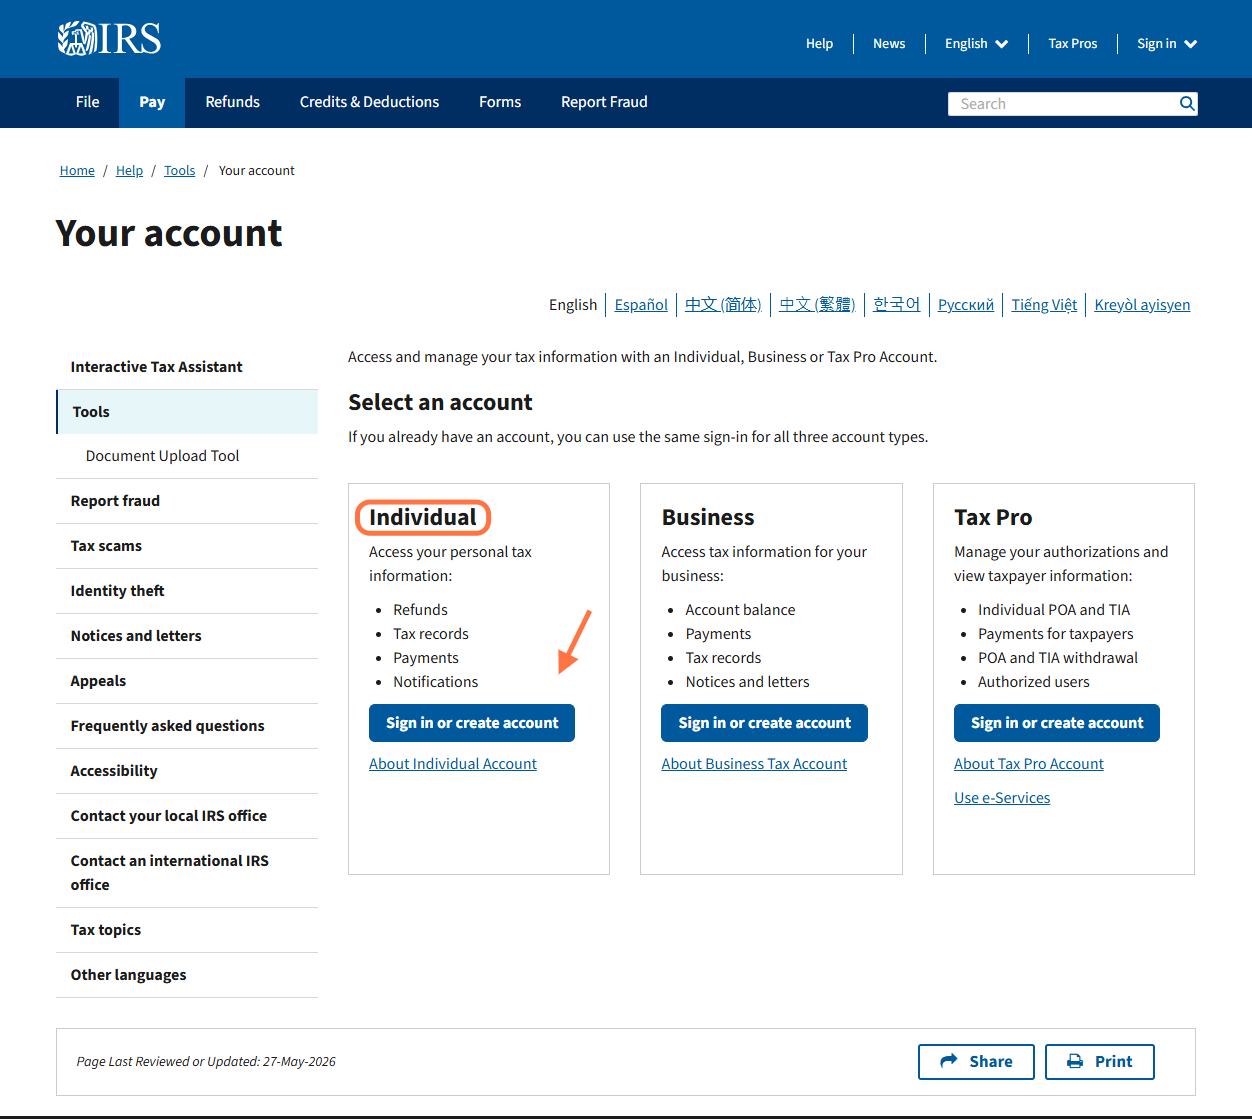
Task: Open Tax Pros link in header
Action: (x=1073, y=43)
